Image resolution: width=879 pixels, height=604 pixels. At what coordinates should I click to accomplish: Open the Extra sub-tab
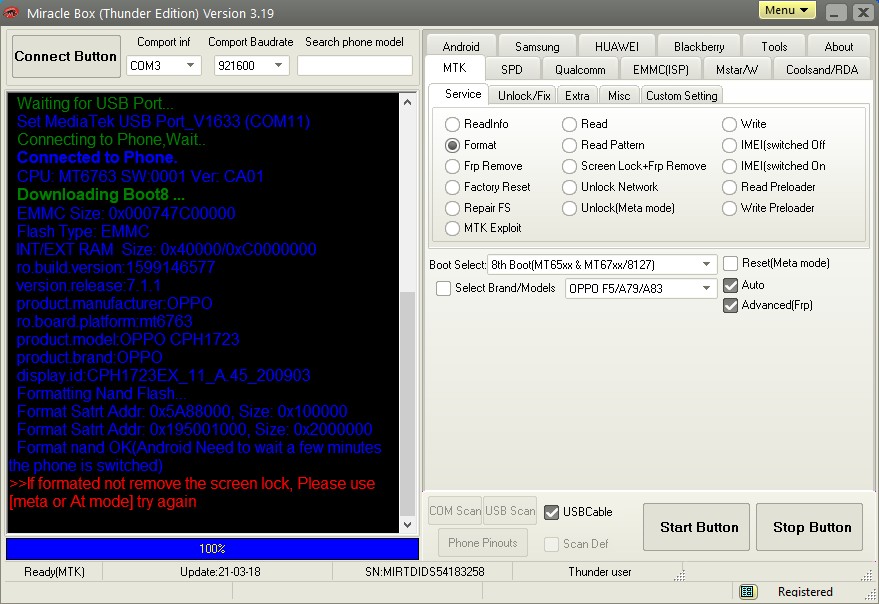coord(577,95)
